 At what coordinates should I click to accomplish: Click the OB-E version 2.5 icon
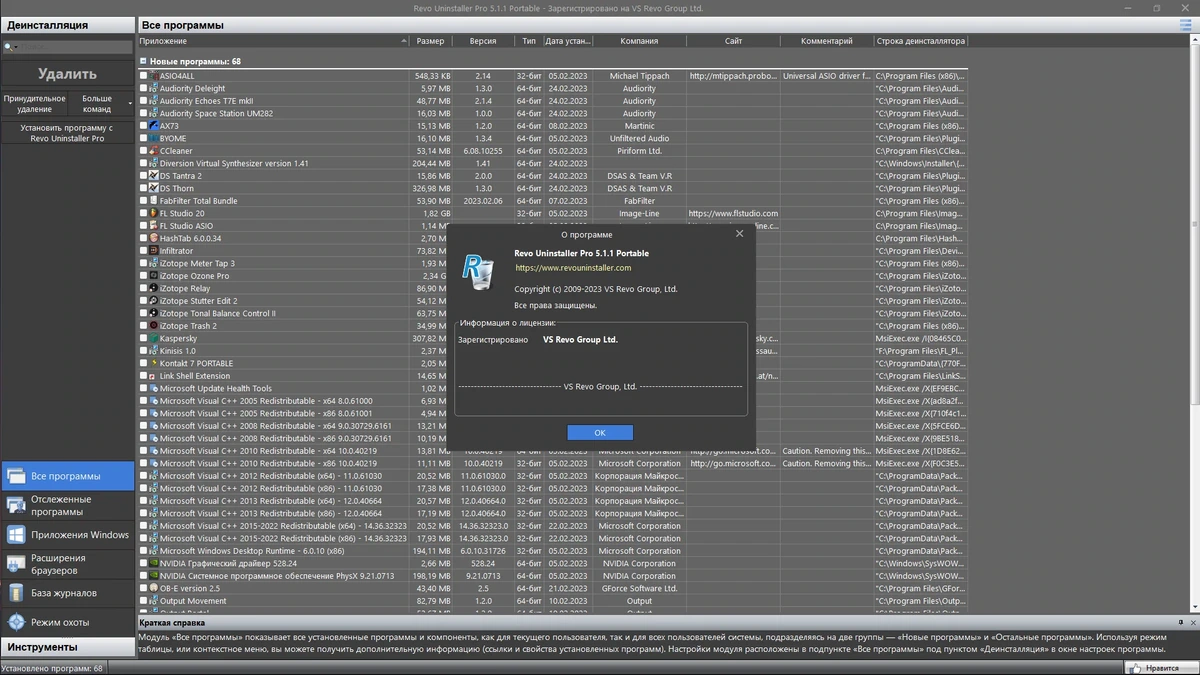click(x=153, y=588)
